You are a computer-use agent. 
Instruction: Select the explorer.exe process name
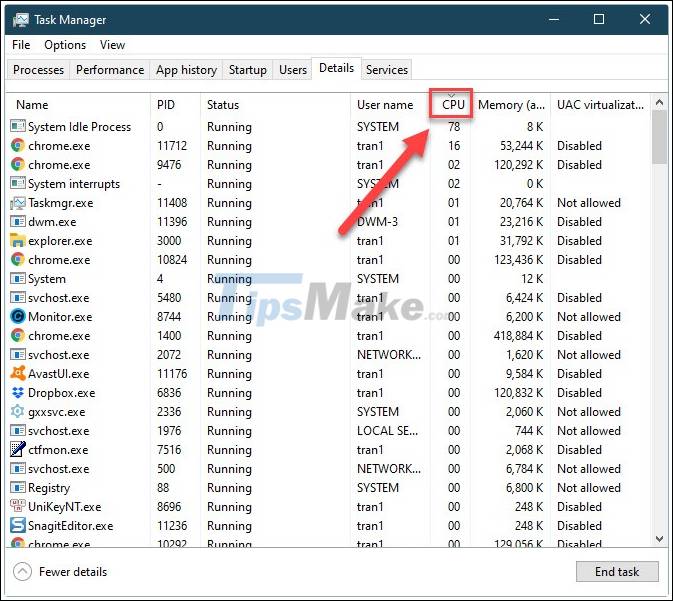[60, 241]
